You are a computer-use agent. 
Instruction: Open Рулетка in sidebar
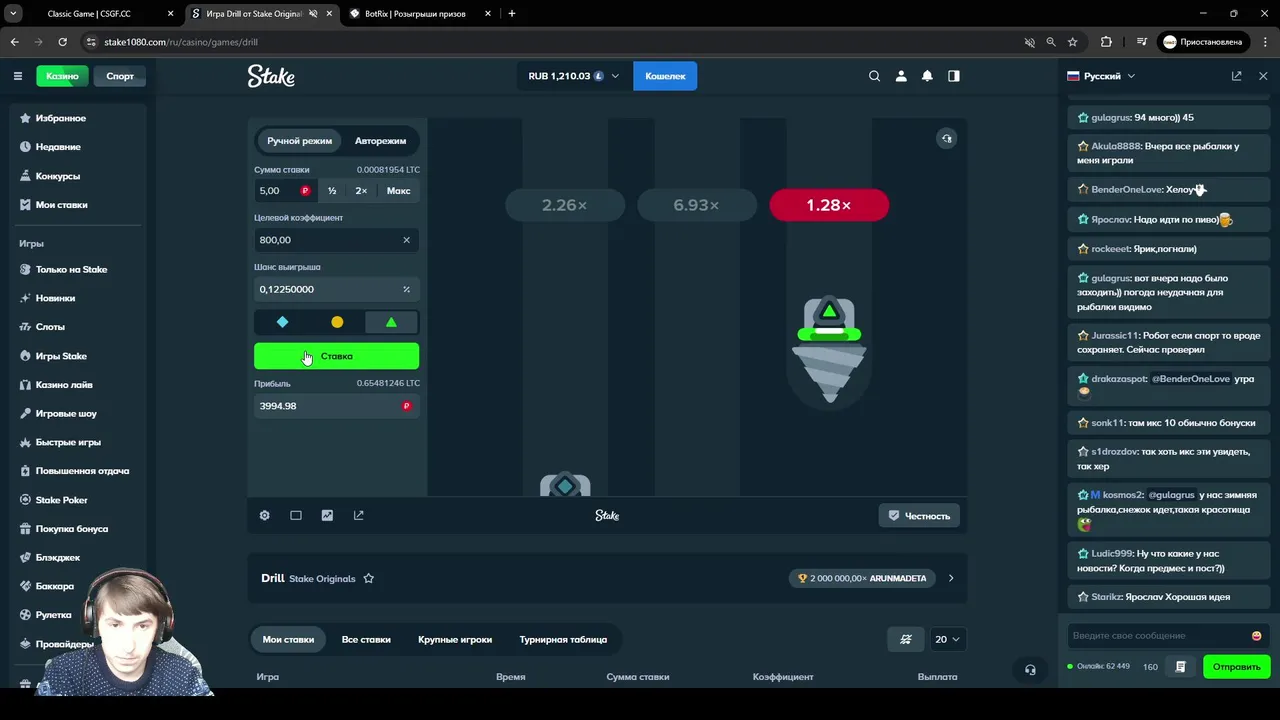(x=54, y=615)
